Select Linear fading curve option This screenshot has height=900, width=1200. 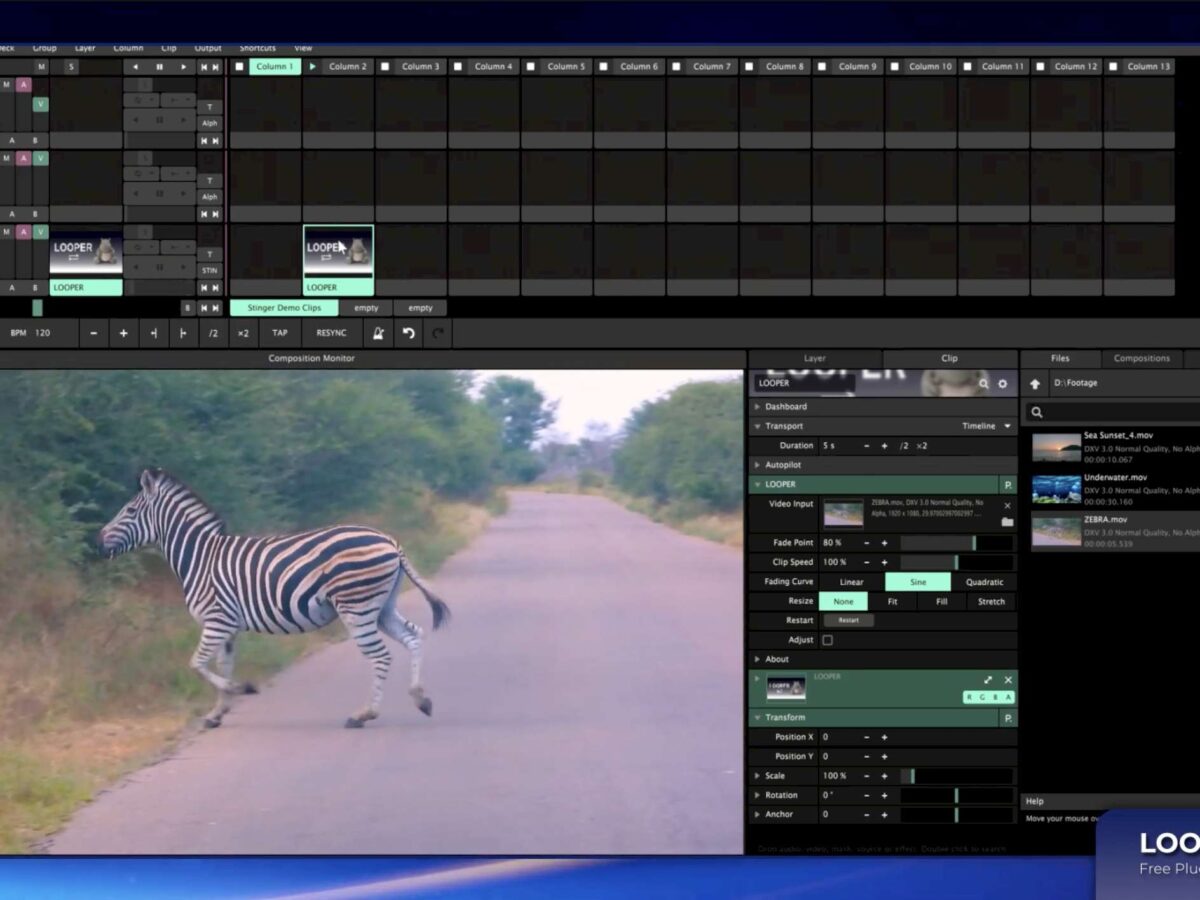coord(851,582)
